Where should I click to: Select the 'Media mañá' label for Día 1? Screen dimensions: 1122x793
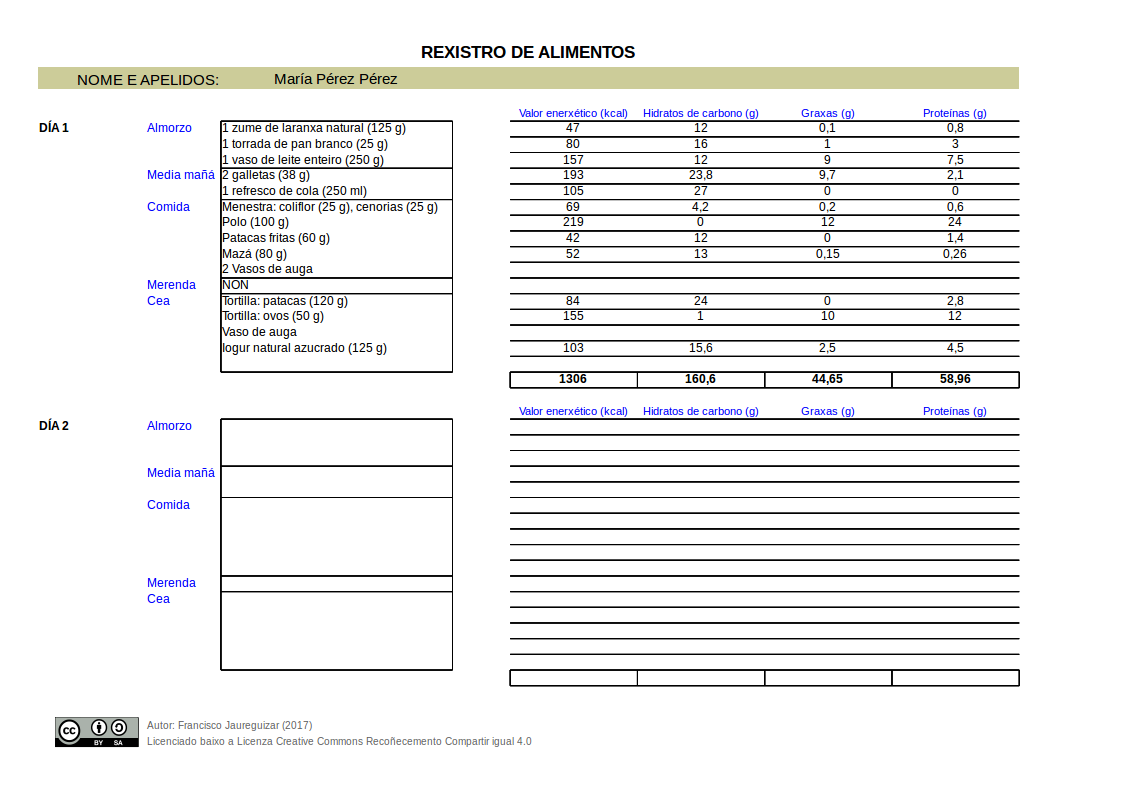tap(179, 175)
